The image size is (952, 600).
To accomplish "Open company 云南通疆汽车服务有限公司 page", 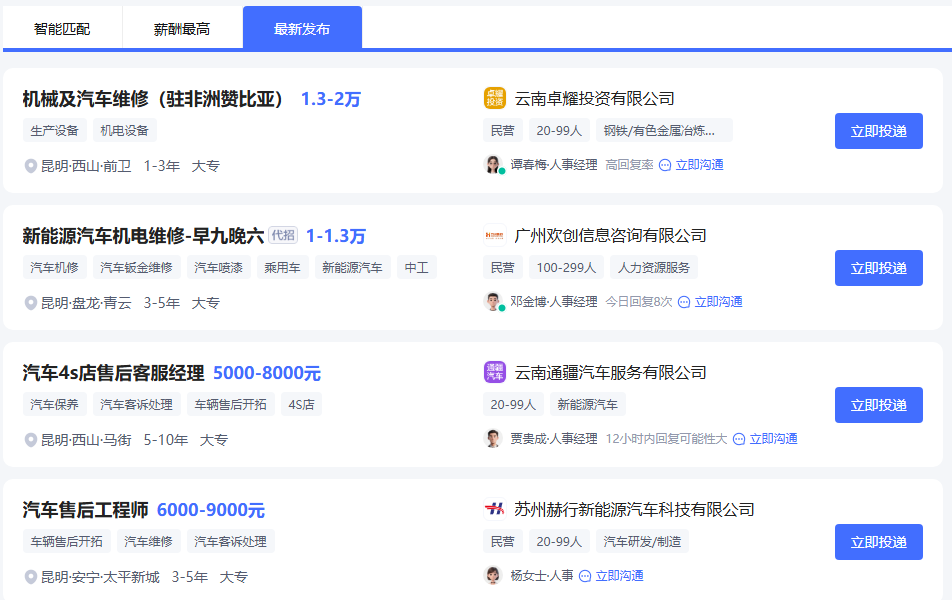I will [x=610, y=373].
